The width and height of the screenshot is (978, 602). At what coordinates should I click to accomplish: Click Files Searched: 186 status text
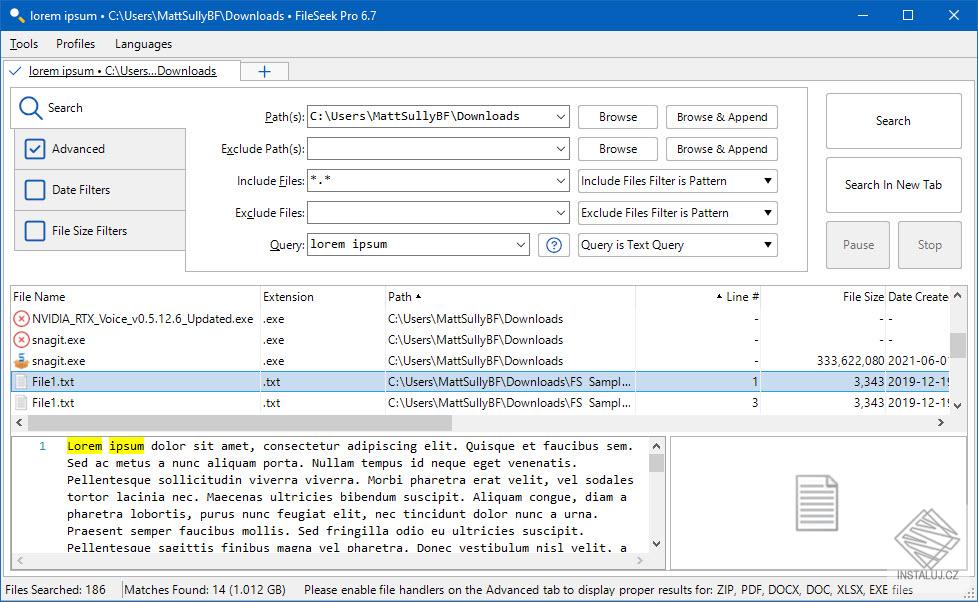coord(55,590)
